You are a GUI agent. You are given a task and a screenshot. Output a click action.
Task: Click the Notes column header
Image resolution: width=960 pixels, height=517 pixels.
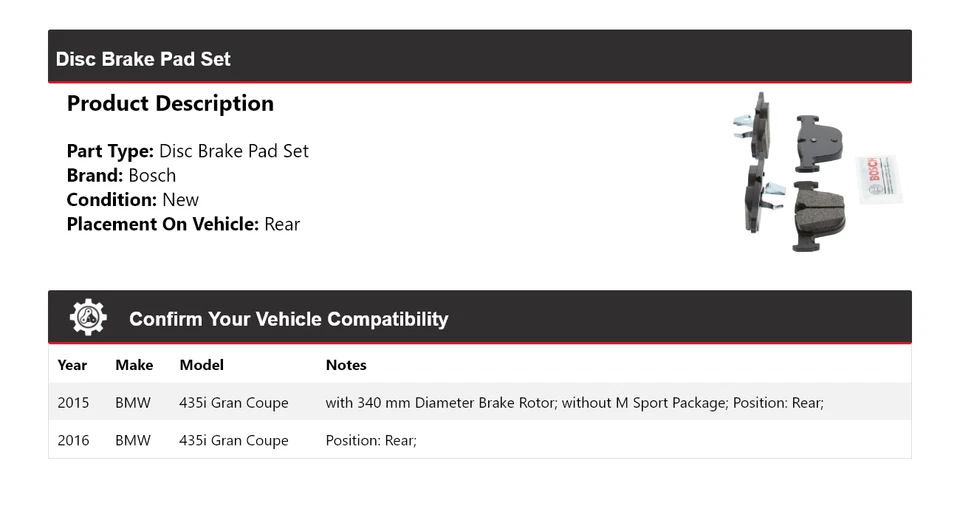pos(346,365)
